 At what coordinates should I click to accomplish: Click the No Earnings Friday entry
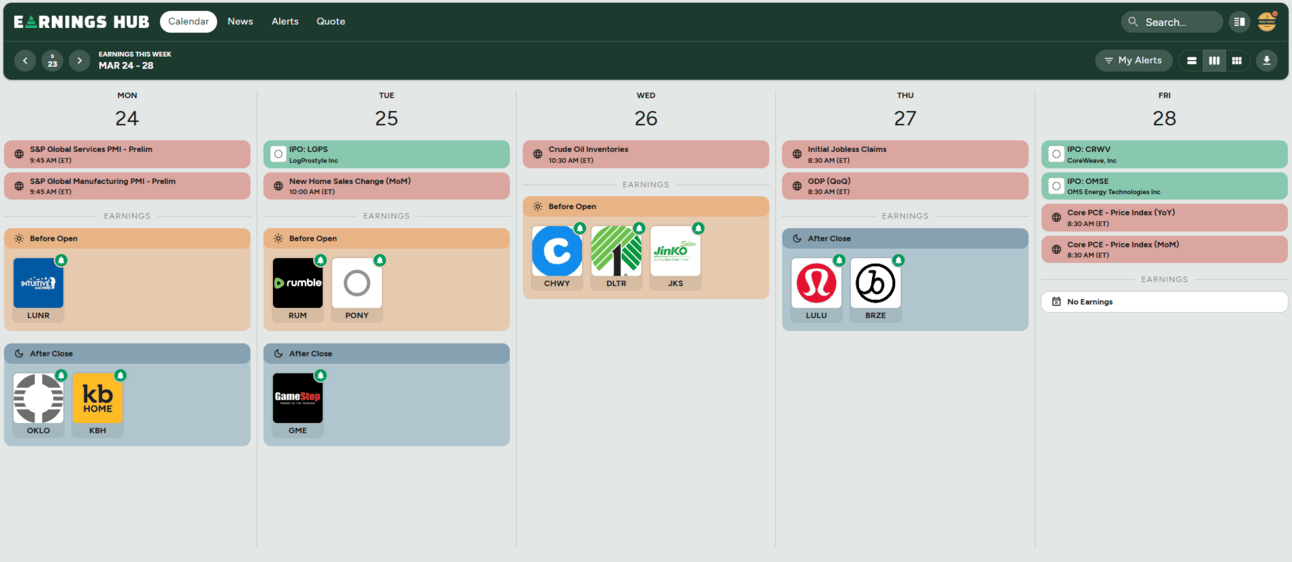[1164, 301]
